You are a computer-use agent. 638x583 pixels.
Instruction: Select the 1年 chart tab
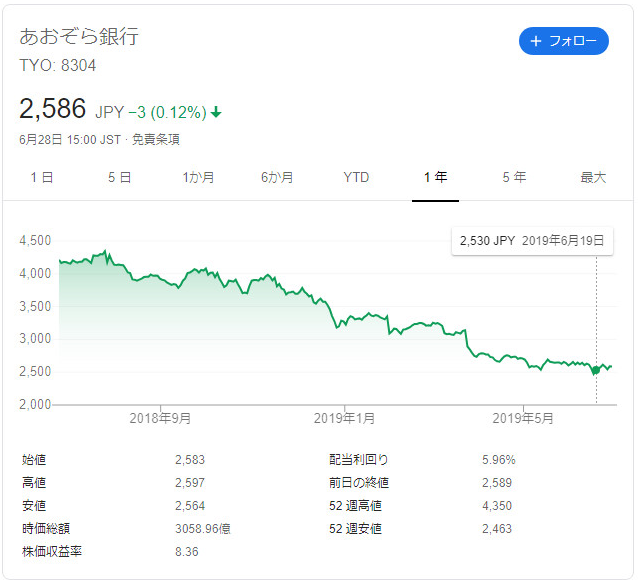click(x=435, y=177)
